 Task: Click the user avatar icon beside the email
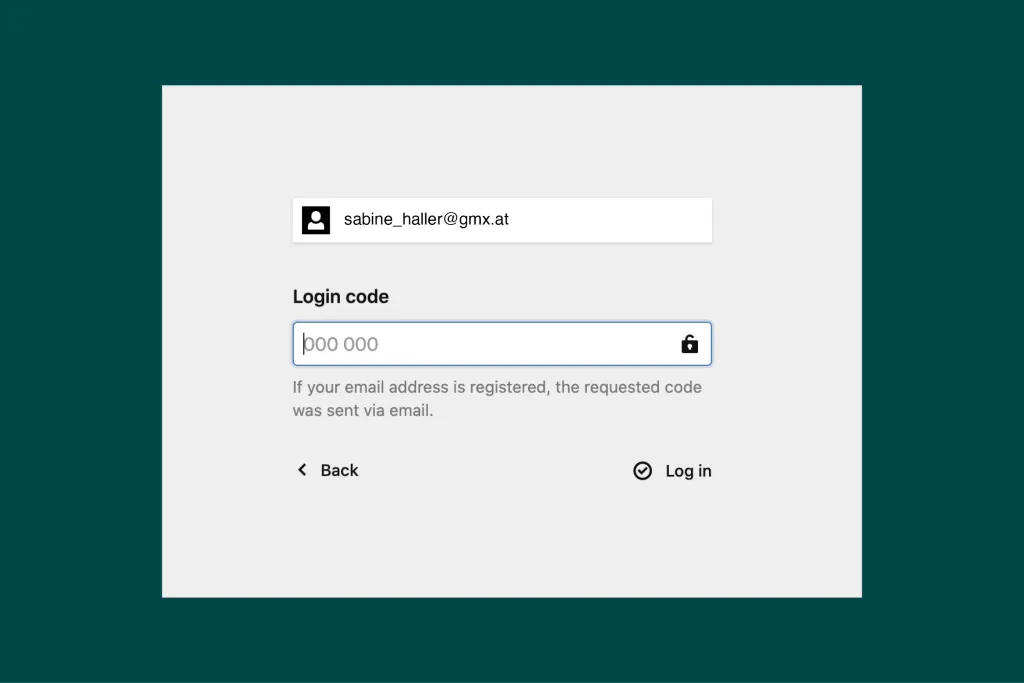pos(316,220)
